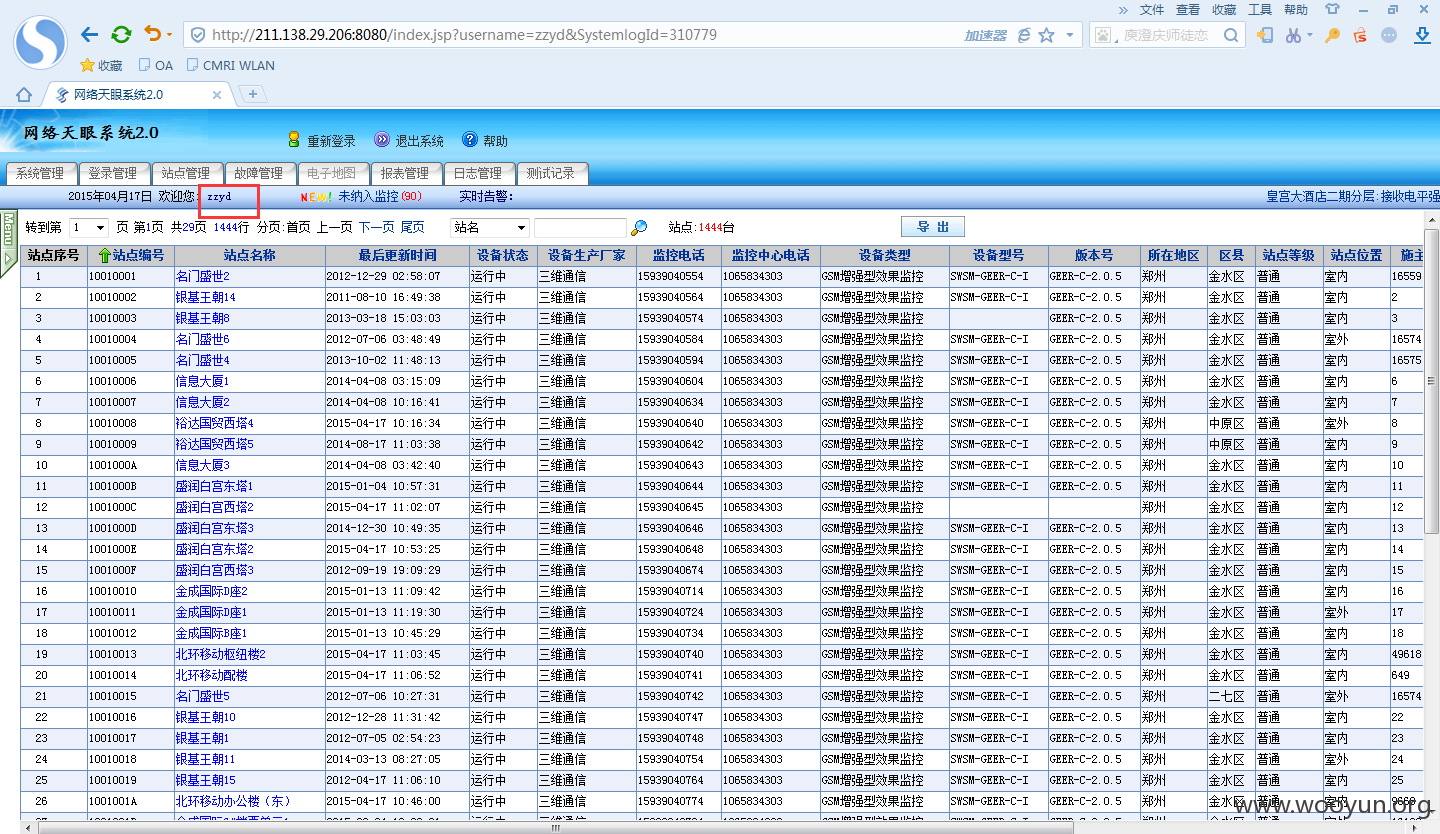Click the paw search engine icon

pos(1104,35)
